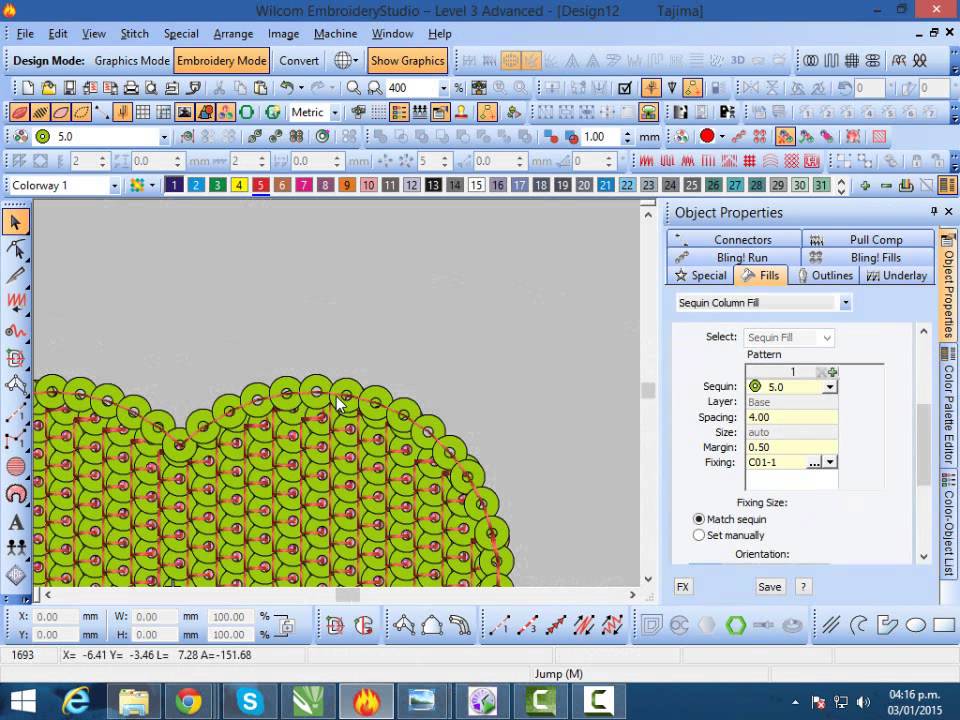The image size is (960, 720).
Task: Select the red zigzag stitch tool in left toolbox
Action: click(15, 302)
